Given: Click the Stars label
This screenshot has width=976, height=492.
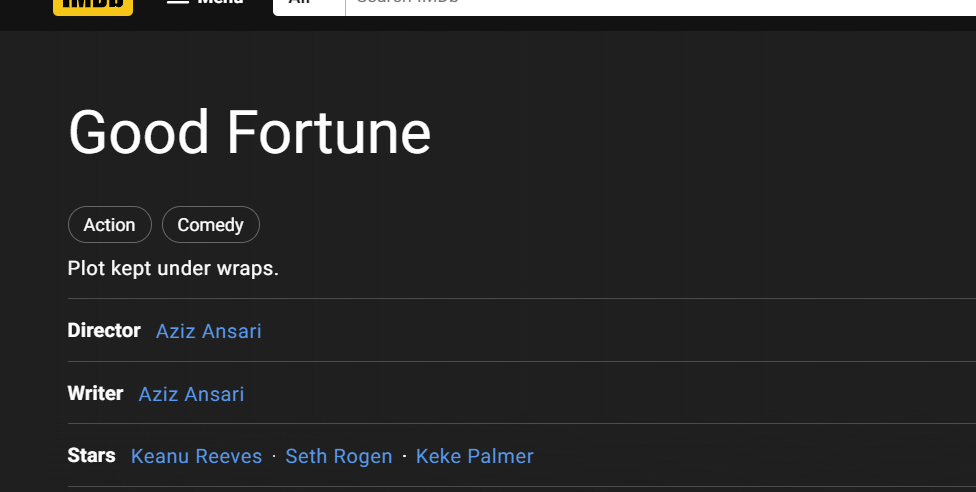Looking at the screenshot, I should pyautogui.click(x=91, y=456).
